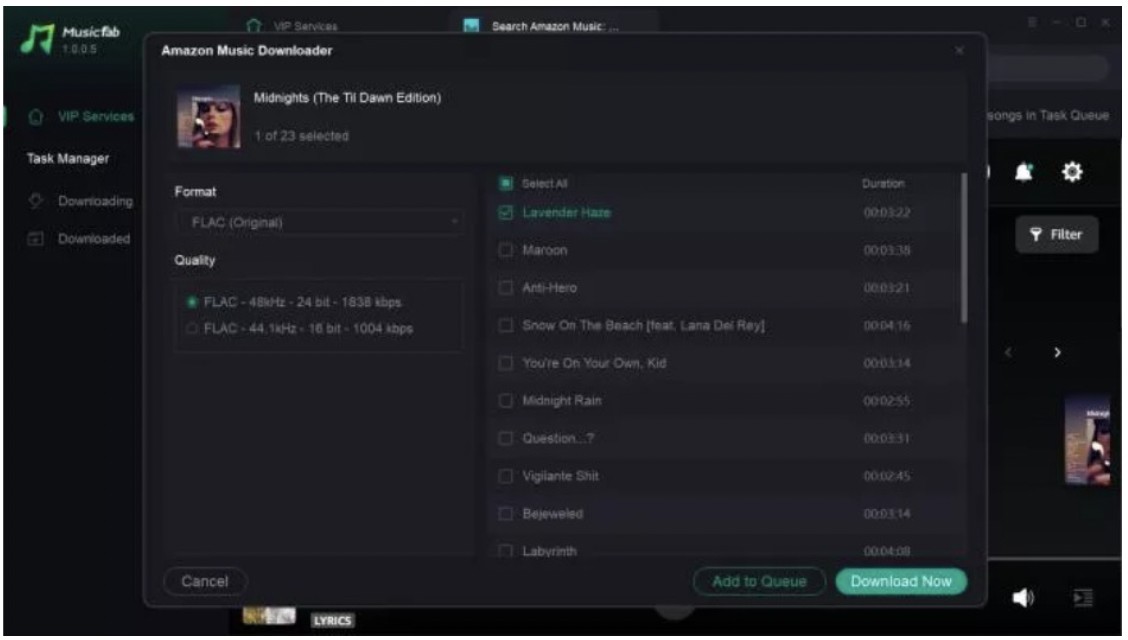Click the LYRICS badge

click(x=332, y=620)
